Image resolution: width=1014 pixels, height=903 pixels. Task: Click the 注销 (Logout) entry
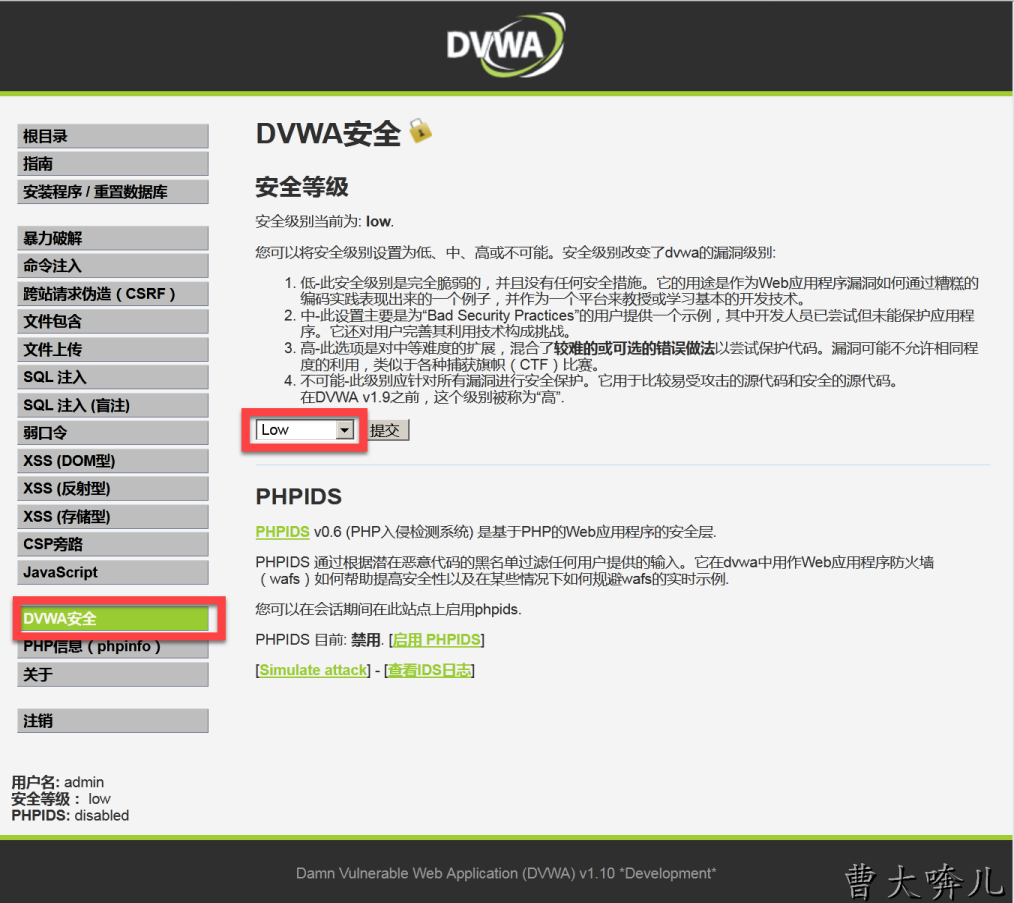pyautogui.click(x=112, y=720)
